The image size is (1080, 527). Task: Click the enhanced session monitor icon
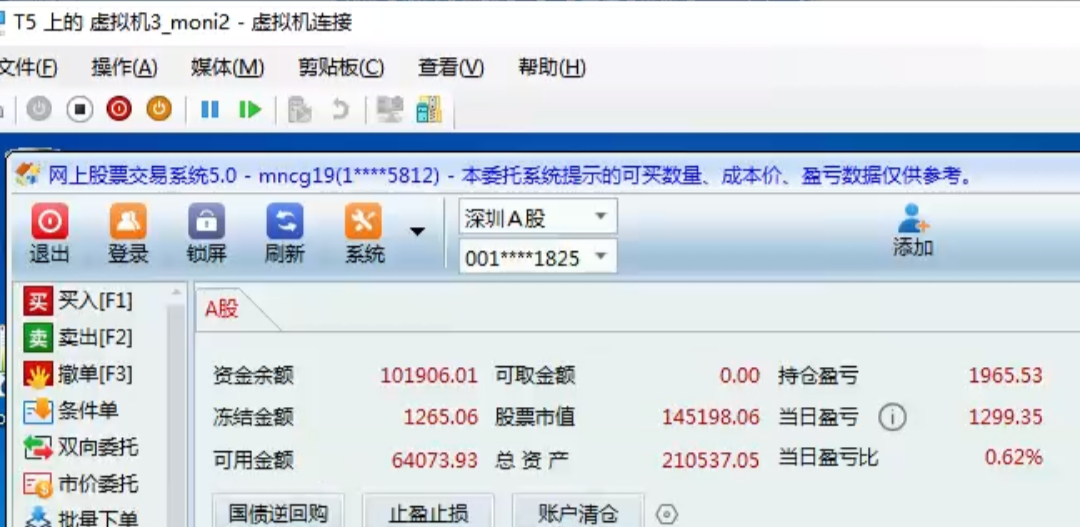[x=391, y=109]
